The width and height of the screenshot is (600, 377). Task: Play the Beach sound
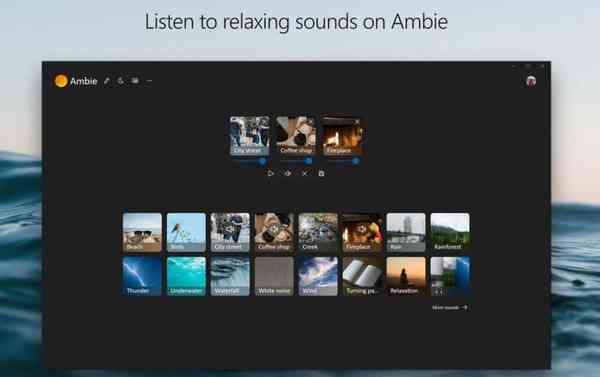(x=142, y=232)
